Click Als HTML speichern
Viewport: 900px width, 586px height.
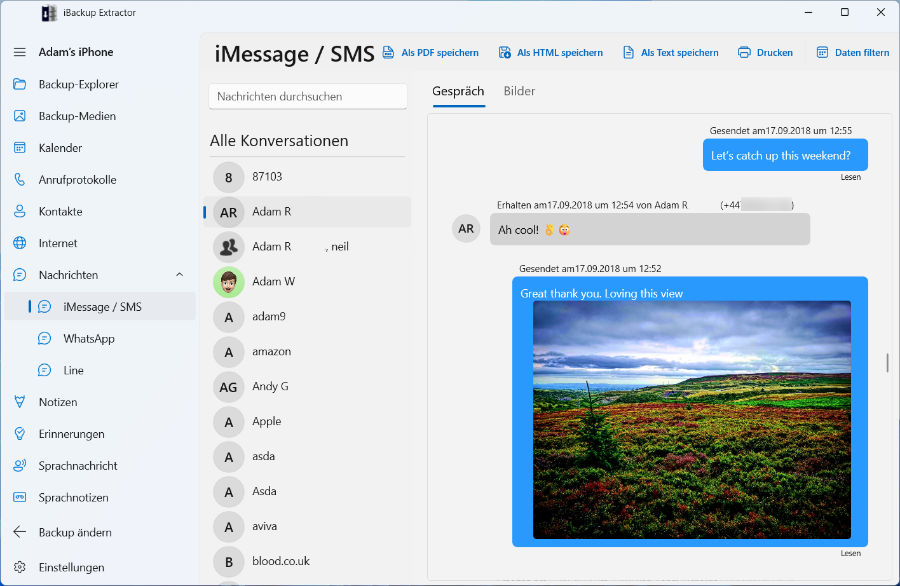[x=550, y=52]
